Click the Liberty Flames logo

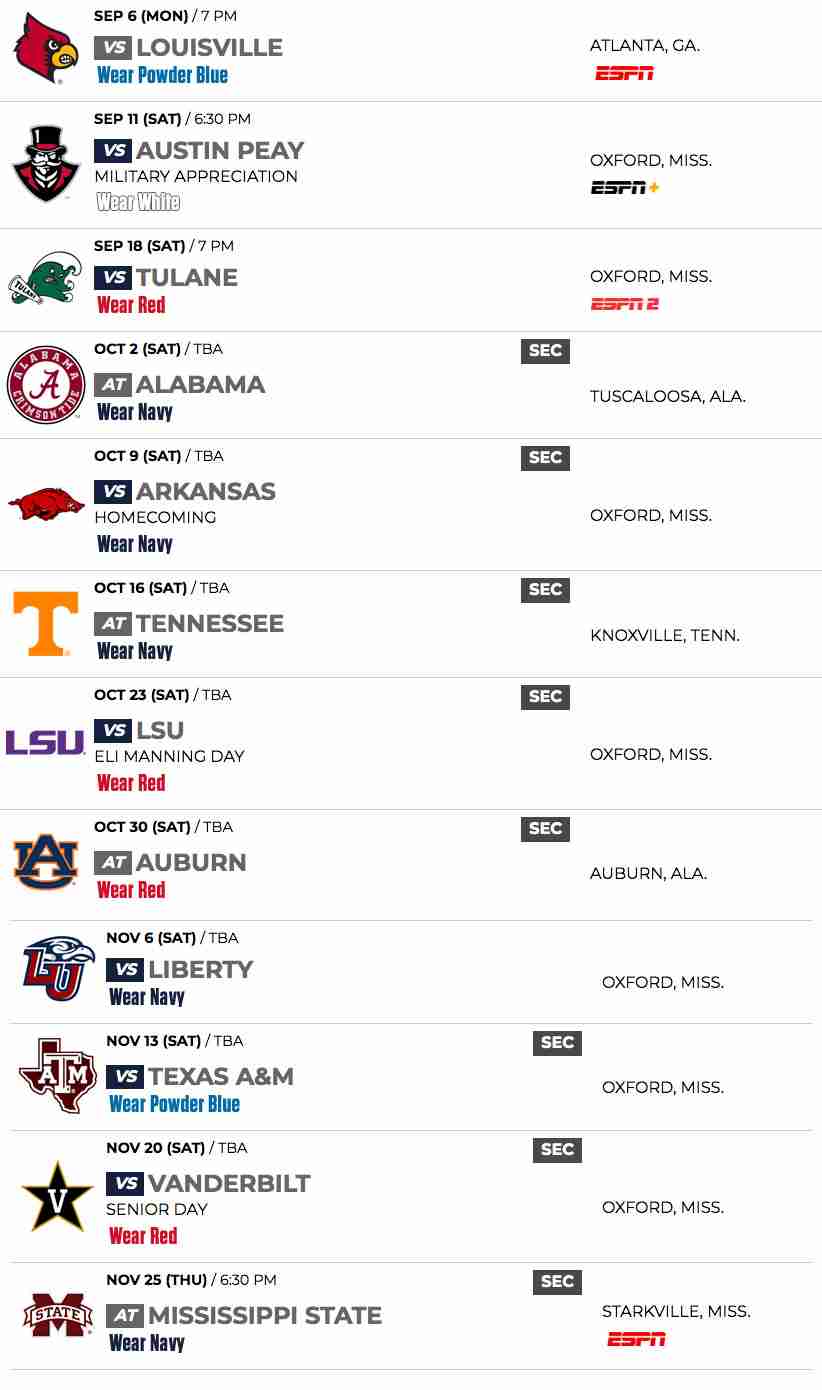(58, 969)
